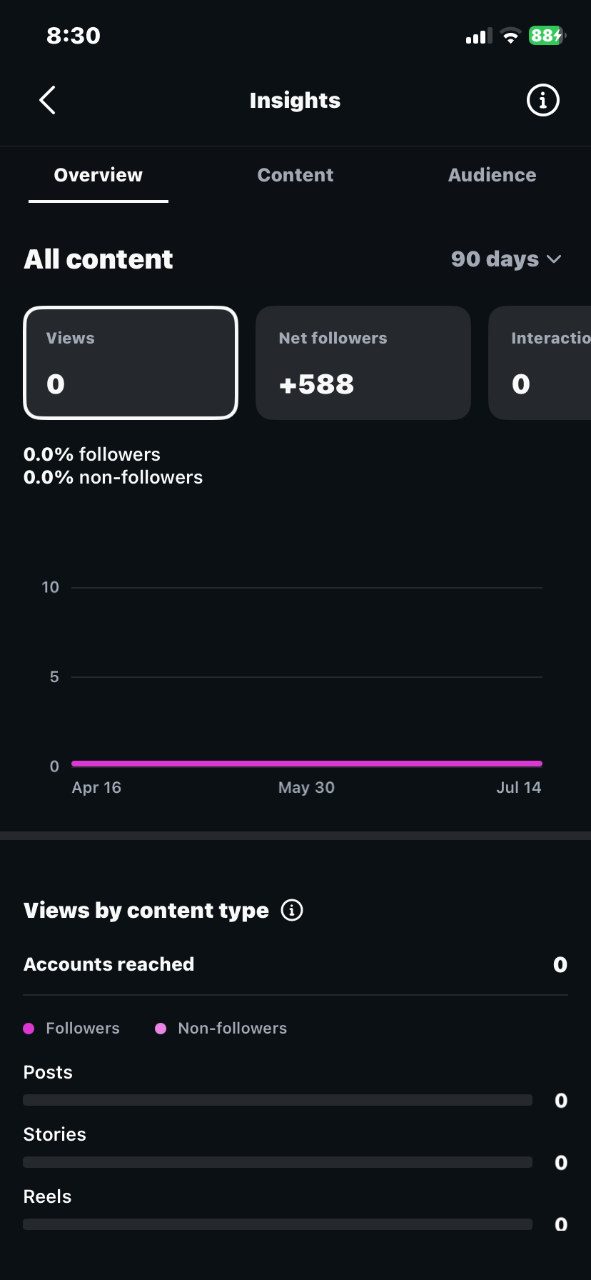Tap the pink line on the chart
The width and height of the screenshot is (591, 1280).
click(307, 764)
